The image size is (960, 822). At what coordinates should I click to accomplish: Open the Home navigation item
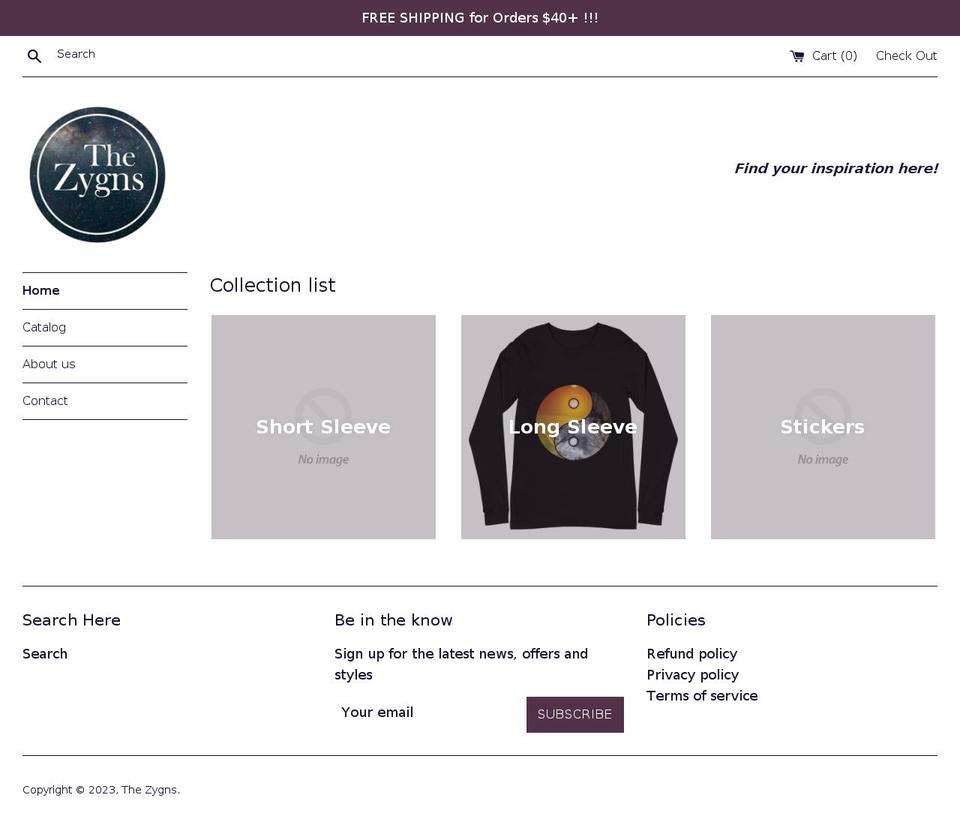[41, 290]
